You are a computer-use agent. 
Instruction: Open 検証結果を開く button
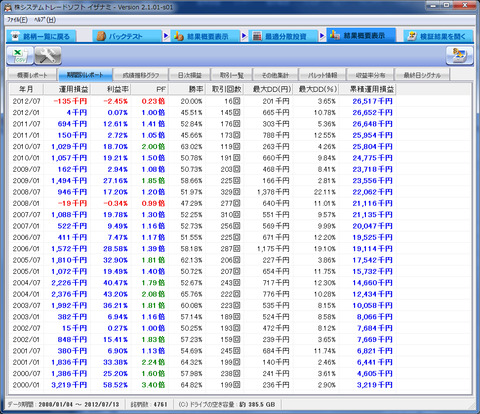pos(438,36)
